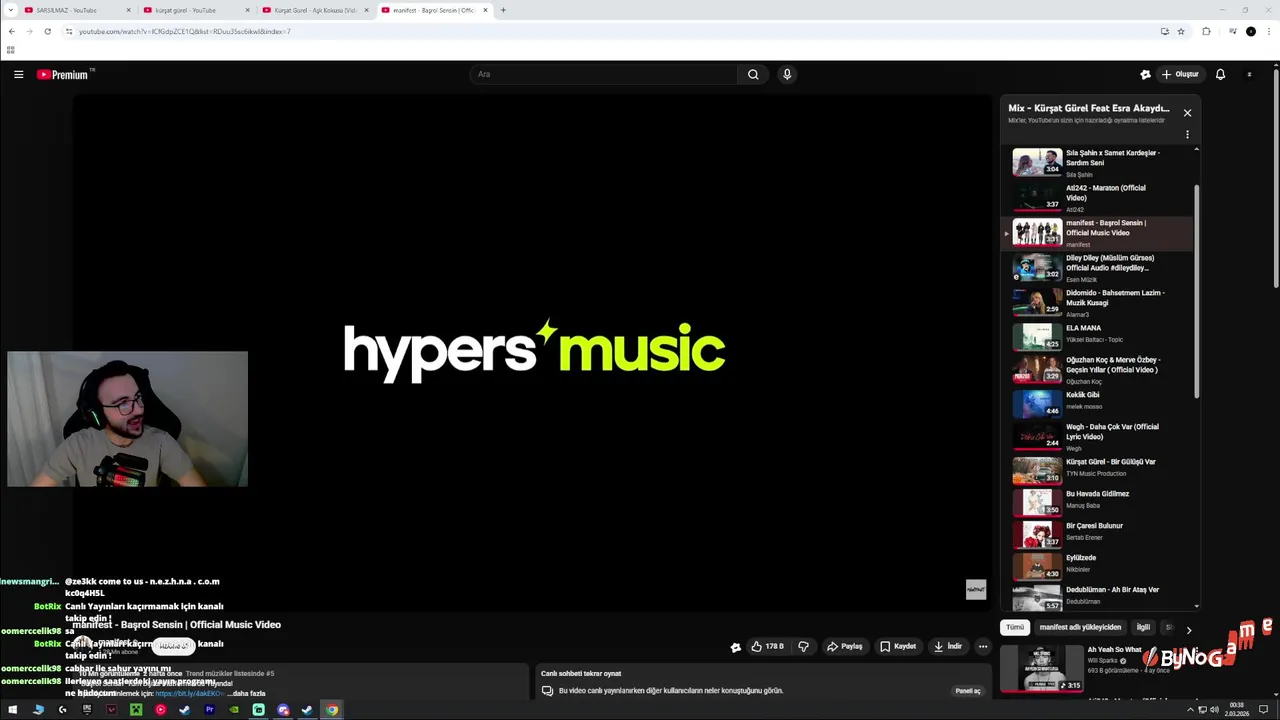Go back with browser back arrow
Screen dimensions: 1280x720
click(12, 31)
